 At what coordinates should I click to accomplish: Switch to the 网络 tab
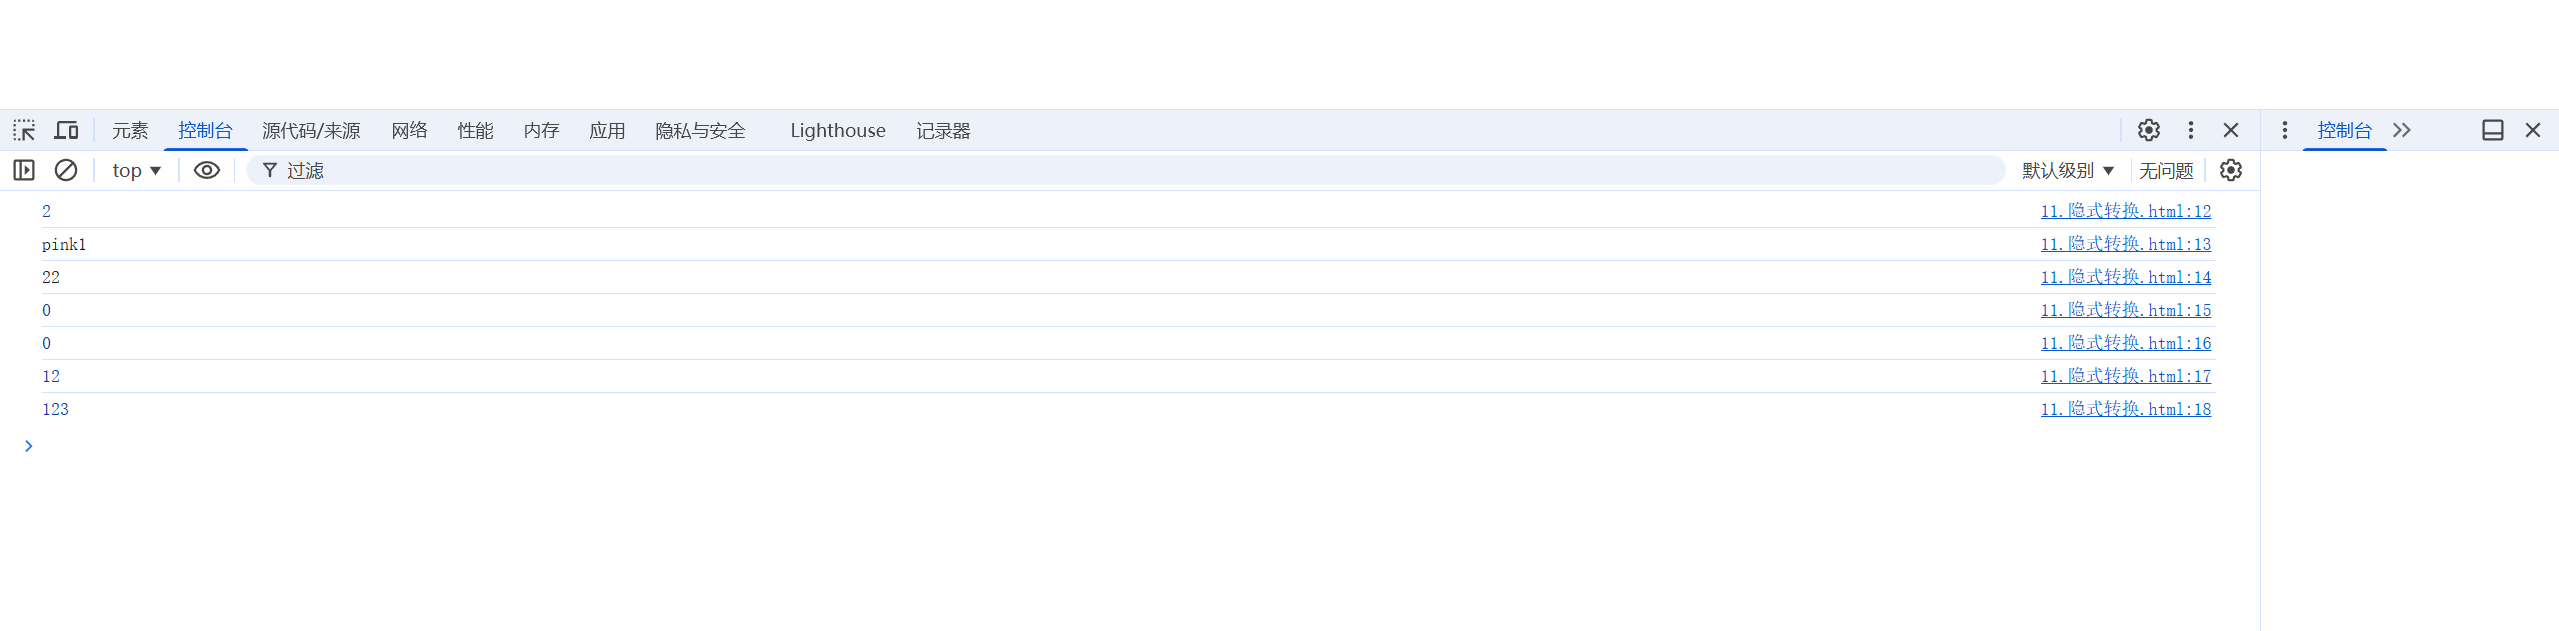coord(409,130)
